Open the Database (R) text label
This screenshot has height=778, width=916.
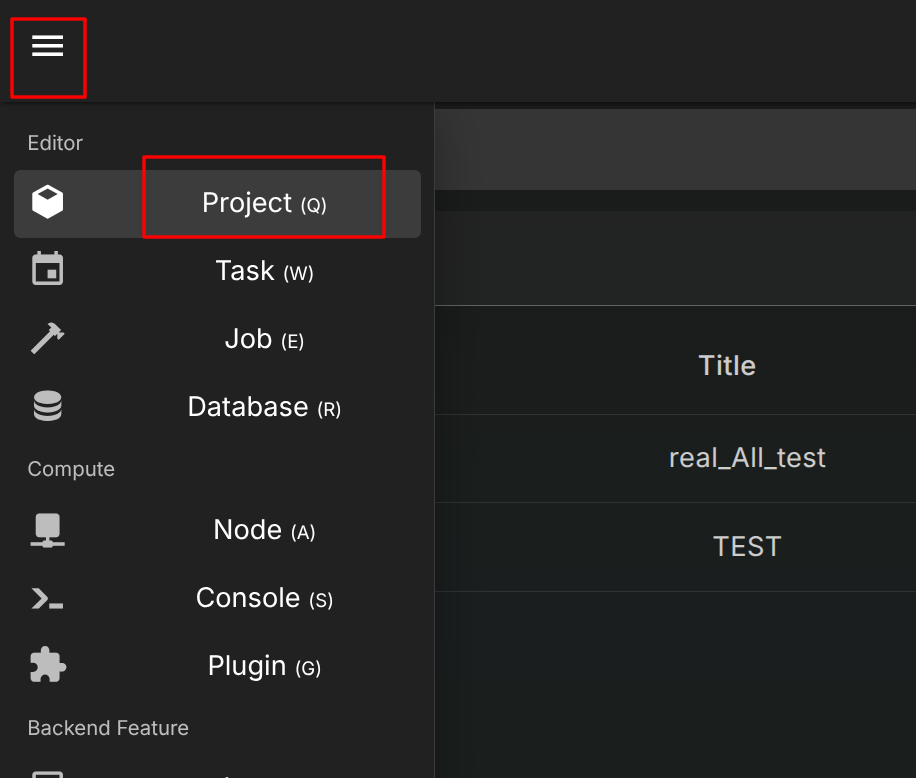(x=264, y=407)
